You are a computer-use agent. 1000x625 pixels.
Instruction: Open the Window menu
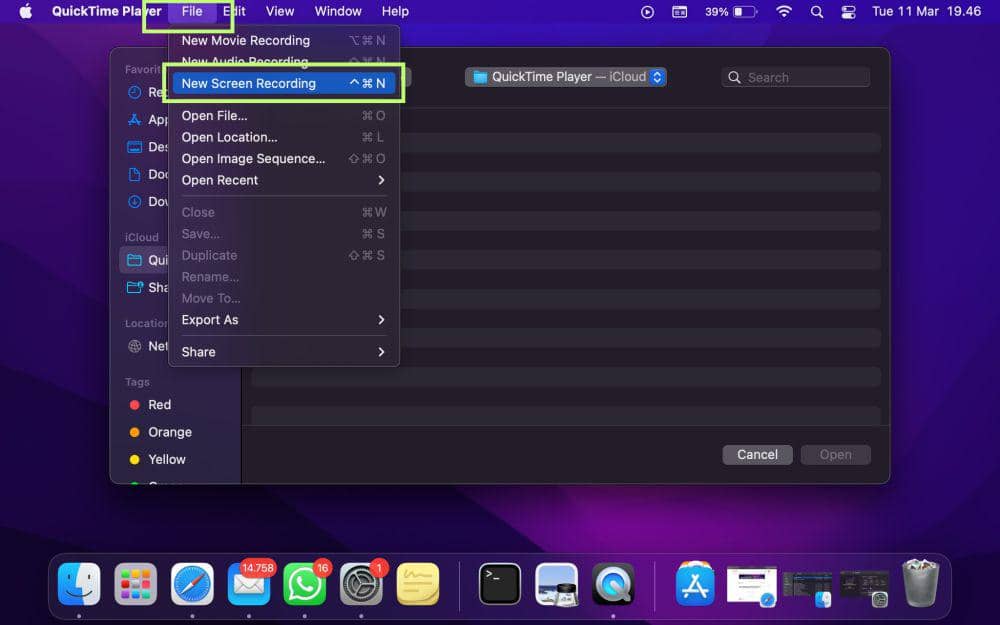[337, 11]
